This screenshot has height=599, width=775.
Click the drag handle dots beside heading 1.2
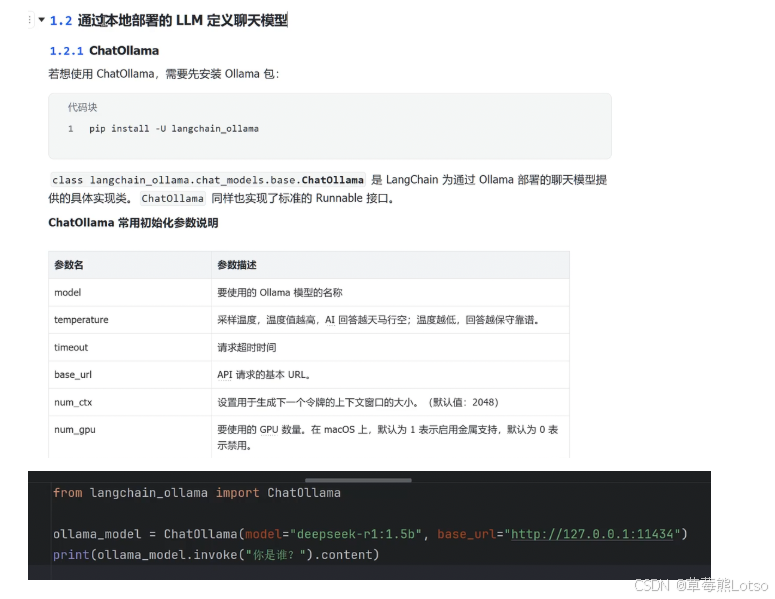click(x=30, y=20)
